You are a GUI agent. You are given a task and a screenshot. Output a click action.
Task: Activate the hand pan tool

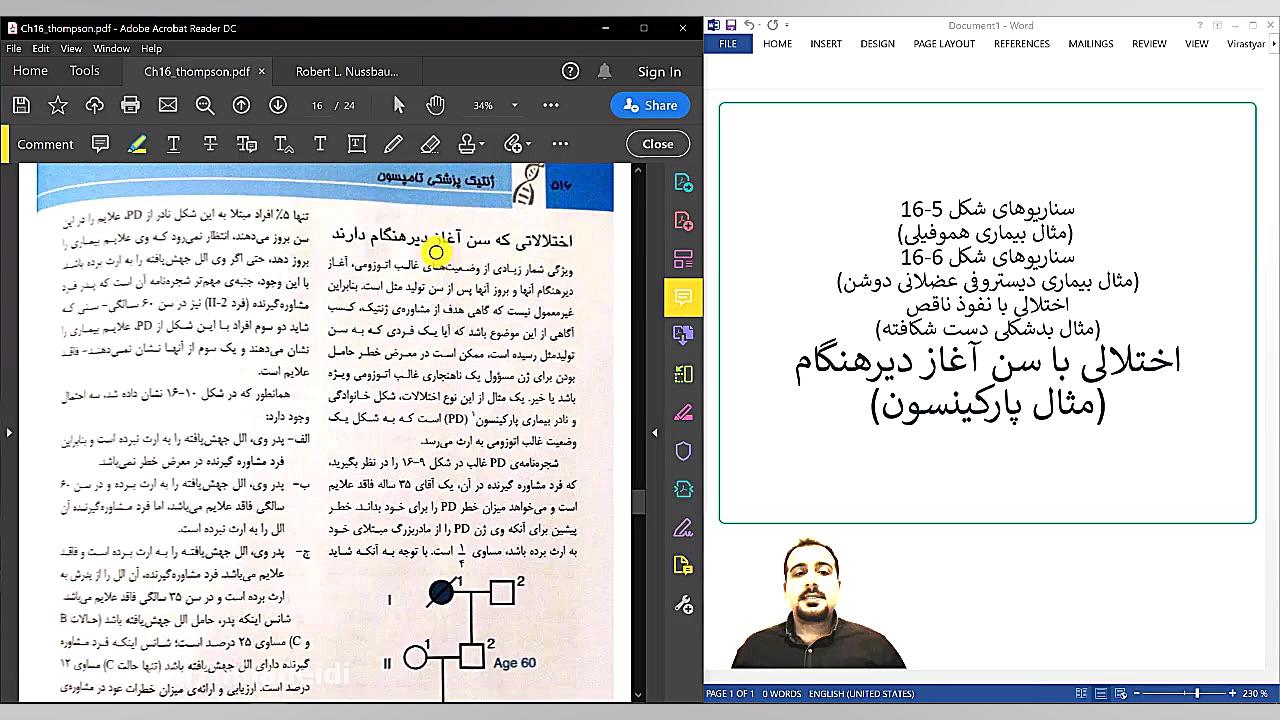[x=435, y=105]
